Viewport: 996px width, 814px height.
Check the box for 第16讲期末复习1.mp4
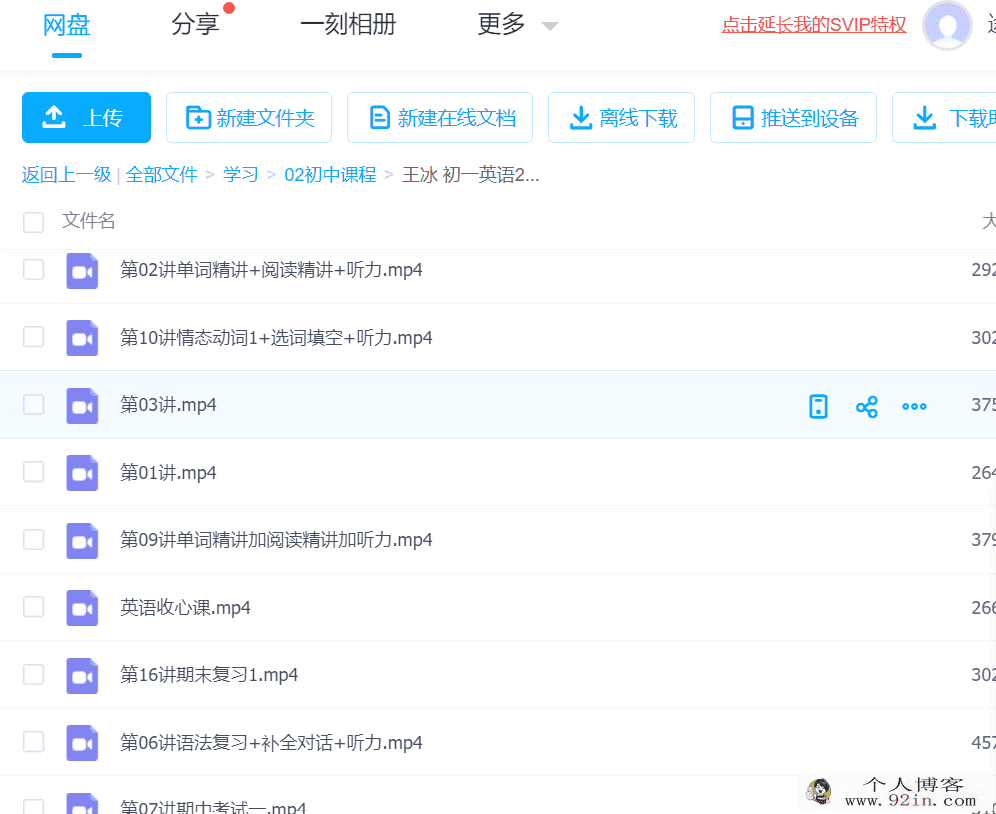point(34,674)
